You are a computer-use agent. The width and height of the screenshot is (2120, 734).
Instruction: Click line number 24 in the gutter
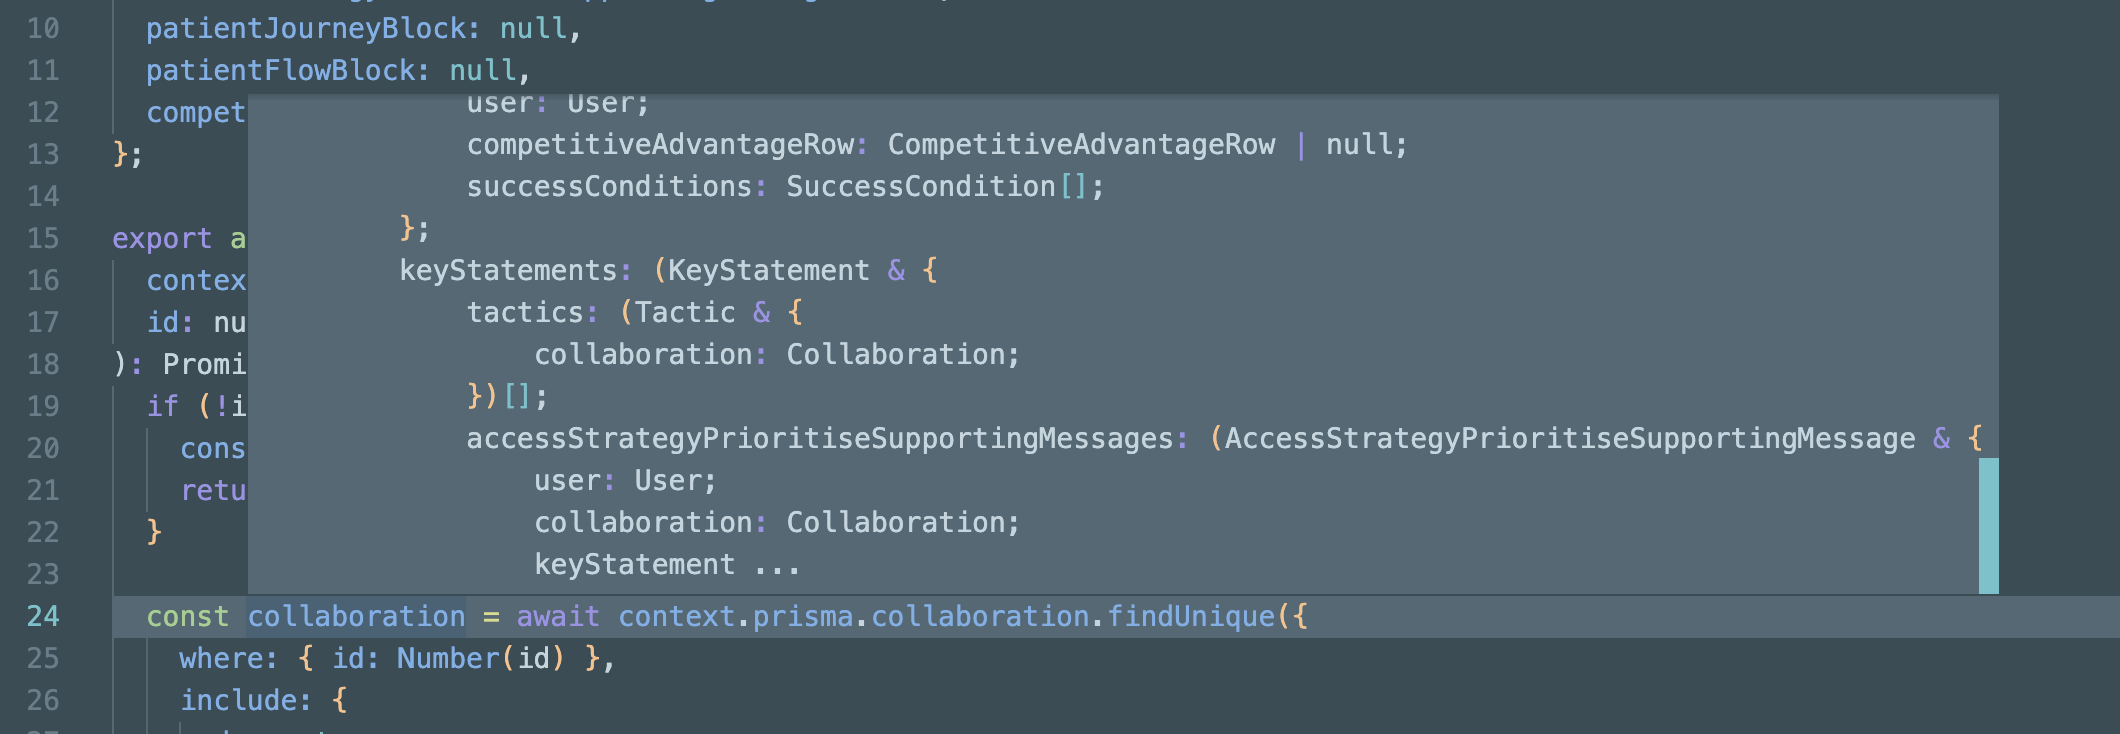tap(43, 616)
